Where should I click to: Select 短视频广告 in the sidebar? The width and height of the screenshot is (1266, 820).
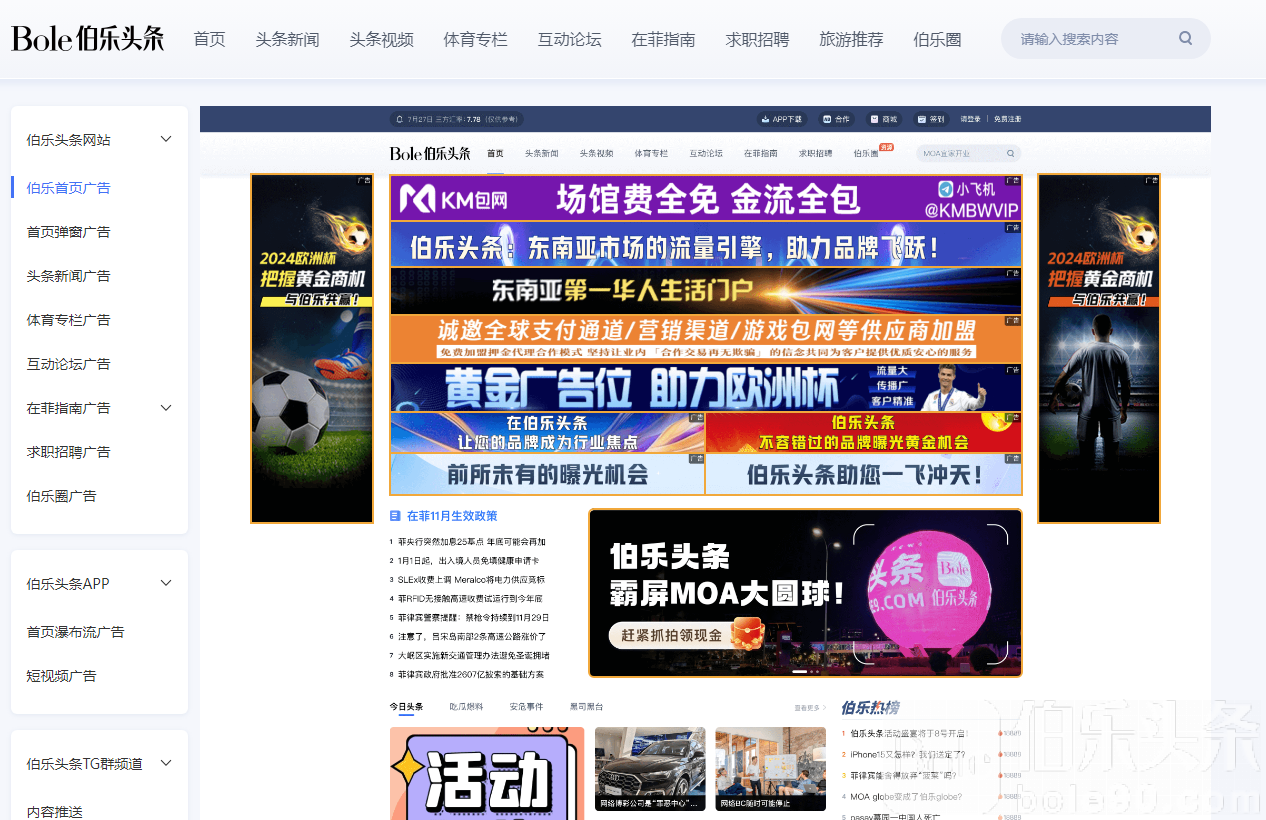pyautogui.click(x=61, y=676)
